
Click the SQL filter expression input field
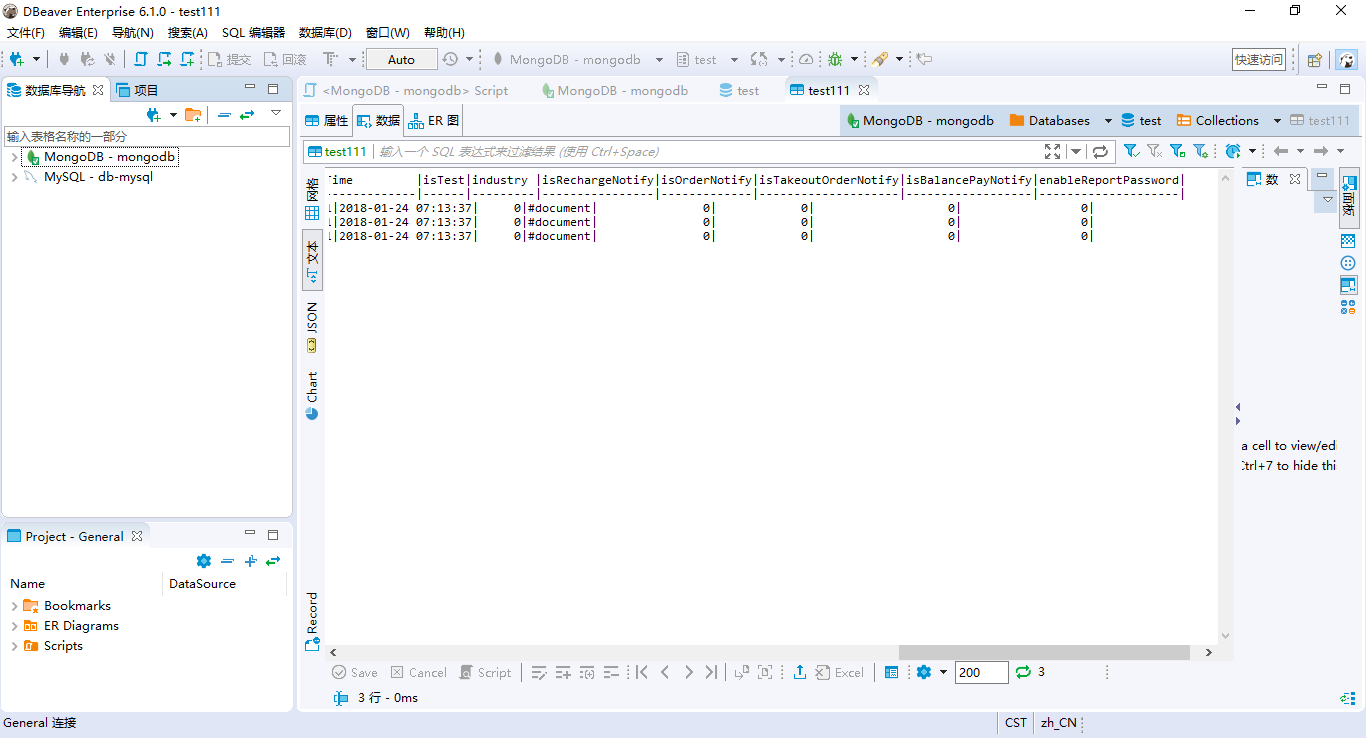(707, 152)
